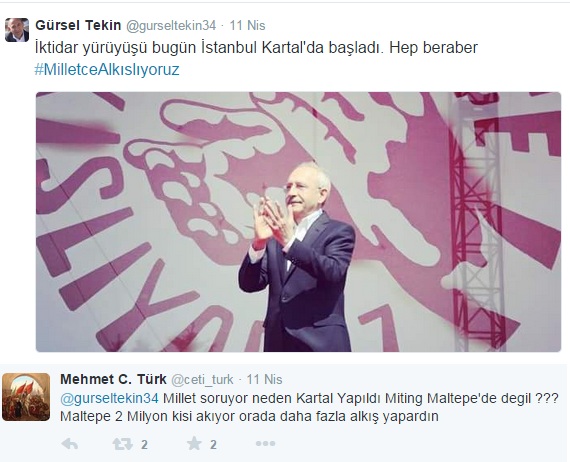Click the reply arrow icon
The image size is (570, 462).
click(x=69, y=444)
